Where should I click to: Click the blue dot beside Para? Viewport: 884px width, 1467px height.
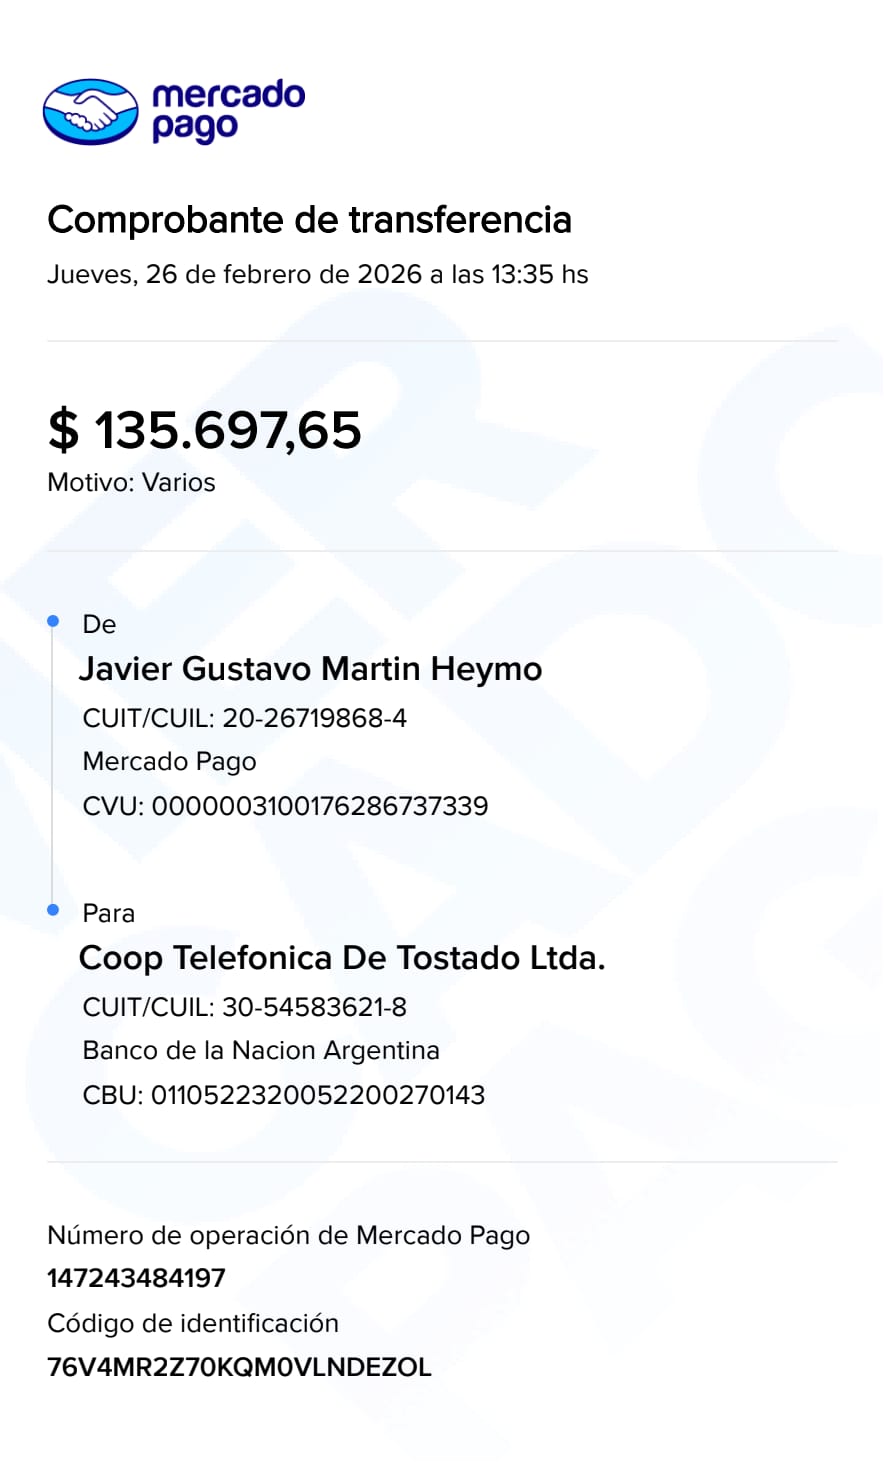(x=54, y=910)
